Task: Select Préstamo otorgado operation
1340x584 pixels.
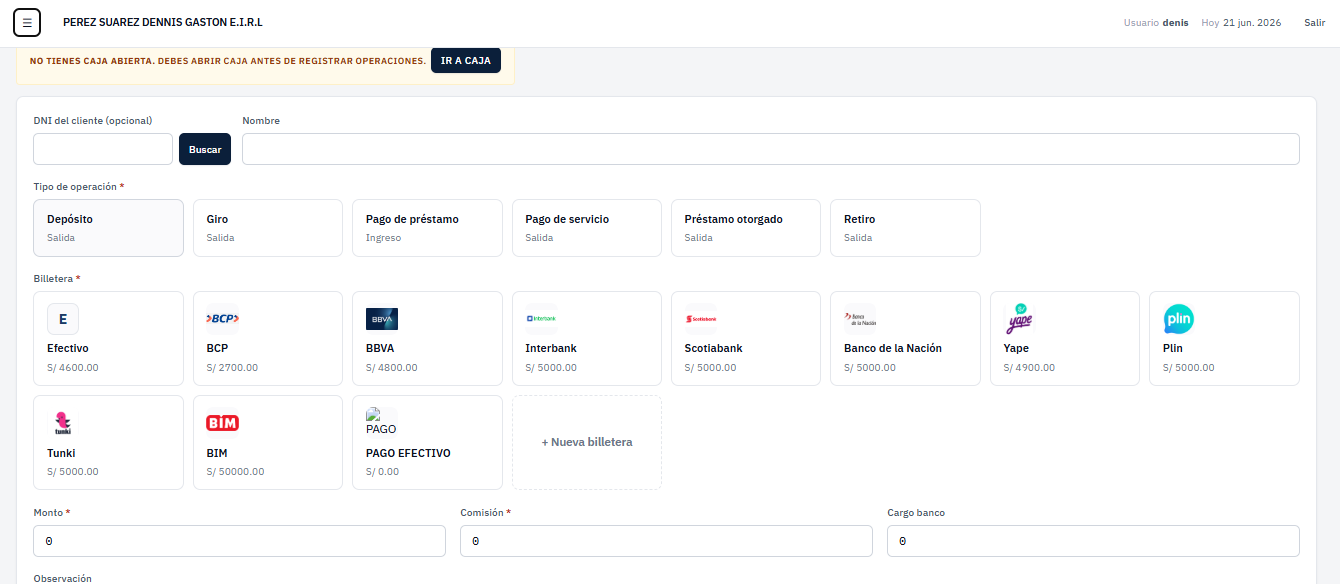Action: tap(746, 228)
